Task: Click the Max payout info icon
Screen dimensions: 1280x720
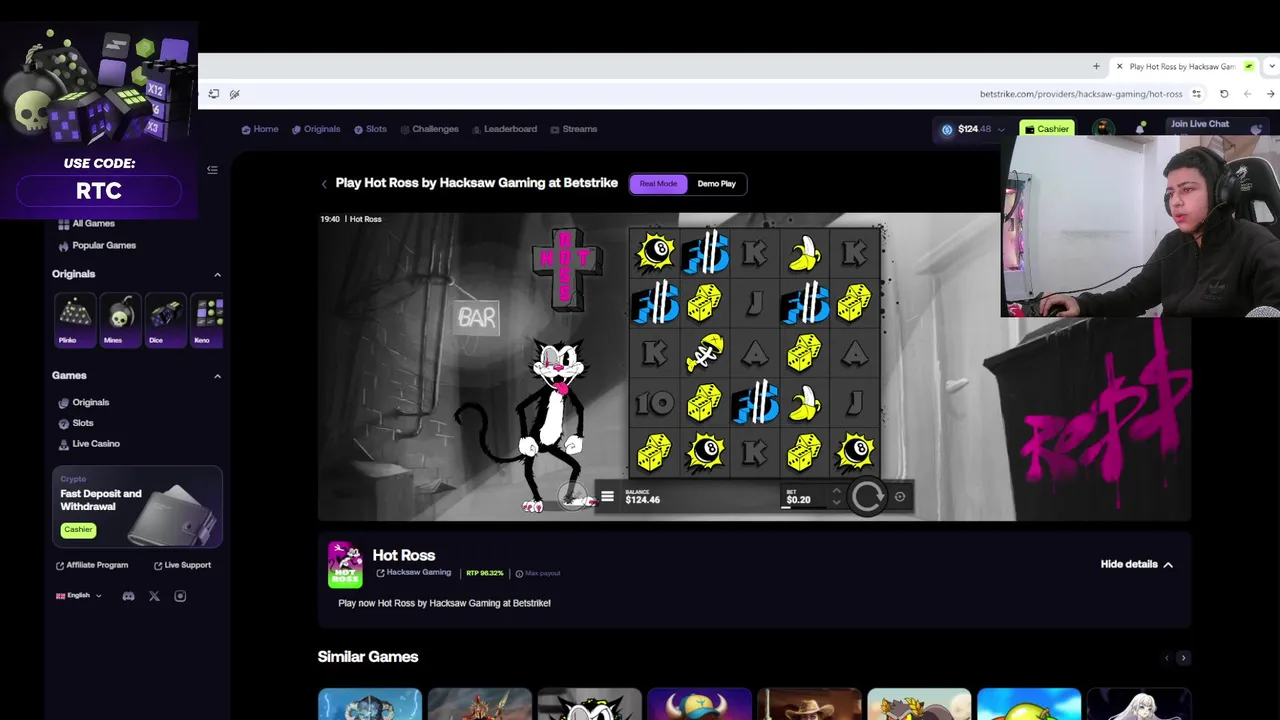Action: [x=519, y=573]
